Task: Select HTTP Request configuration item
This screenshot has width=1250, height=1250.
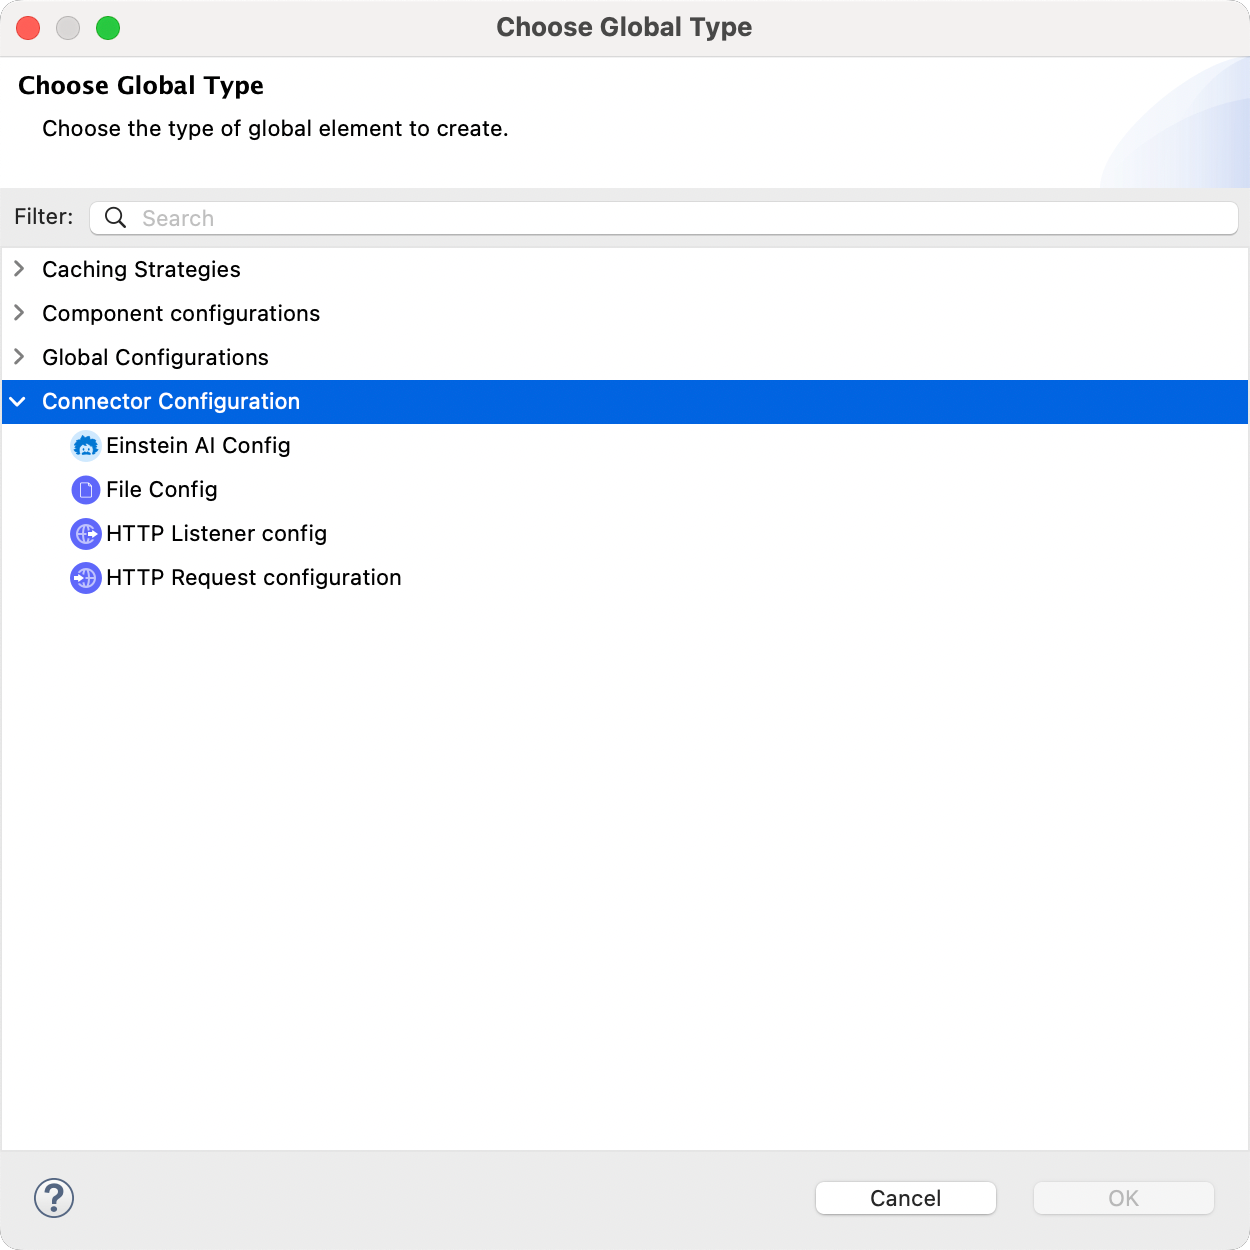Action: point(253,578)
